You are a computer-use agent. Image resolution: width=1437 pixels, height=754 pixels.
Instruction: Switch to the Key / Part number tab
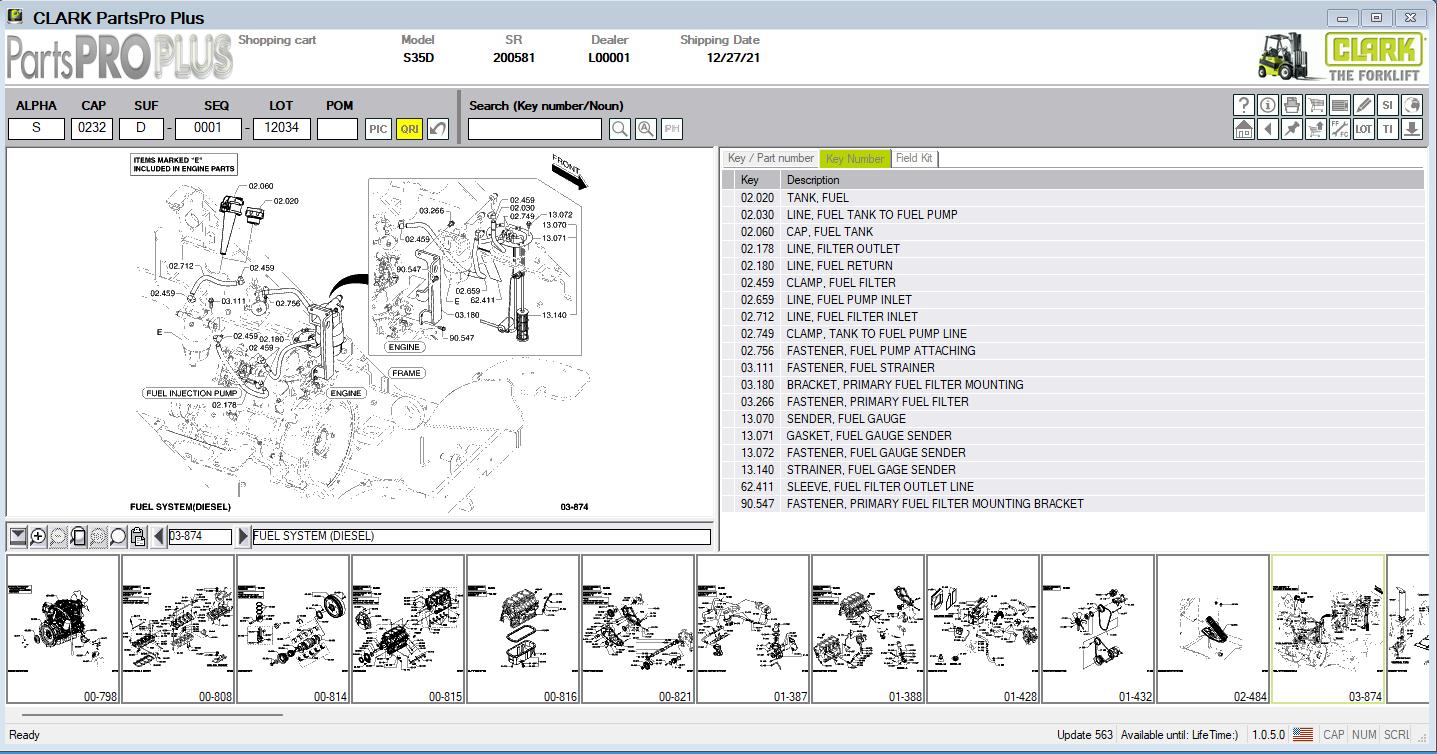click(x=771, y=158)
